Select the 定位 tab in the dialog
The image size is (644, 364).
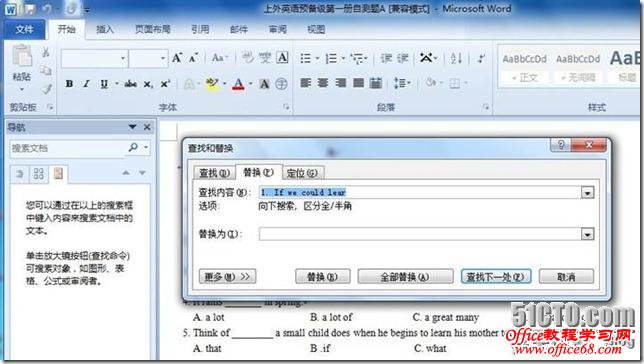[x=302, y=173]
